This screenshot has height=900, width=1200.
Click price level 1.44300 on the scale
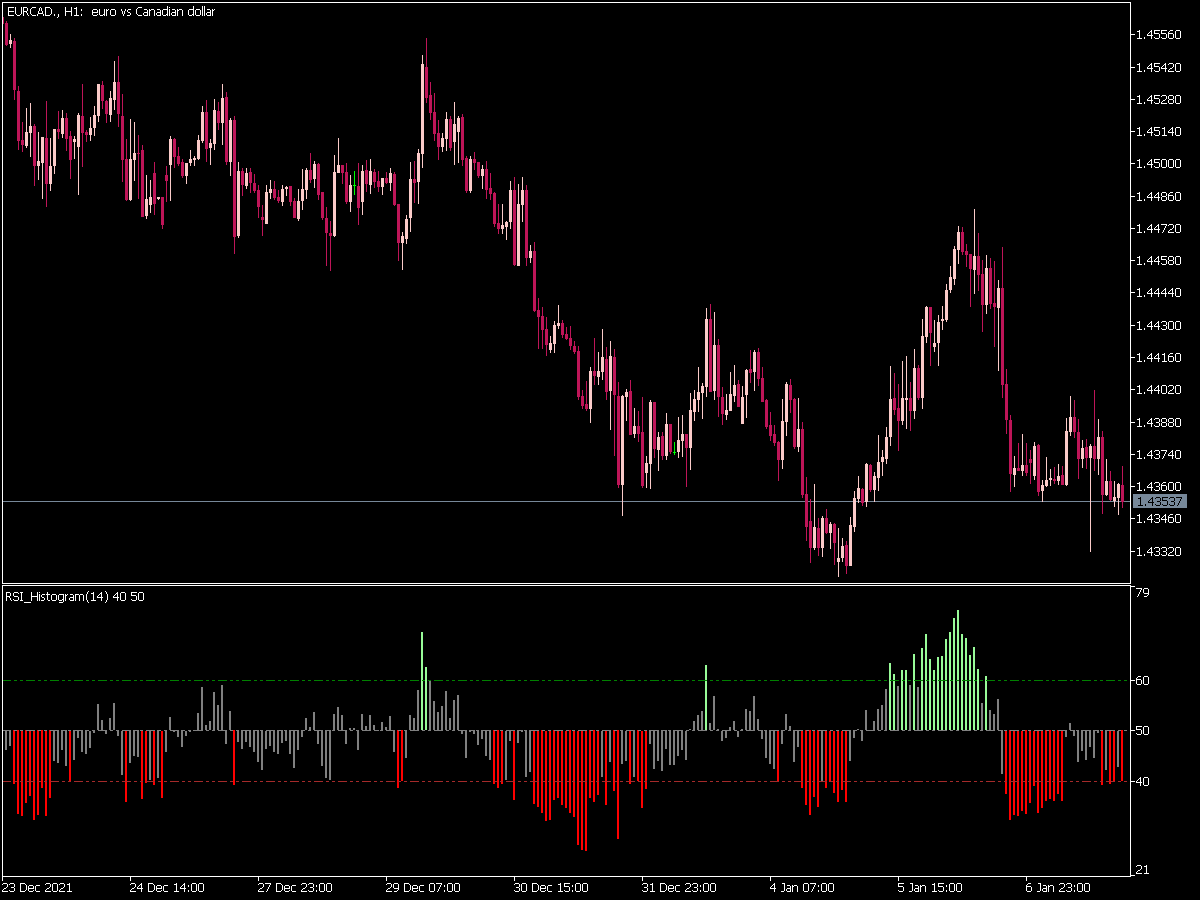coord(1160,325)
